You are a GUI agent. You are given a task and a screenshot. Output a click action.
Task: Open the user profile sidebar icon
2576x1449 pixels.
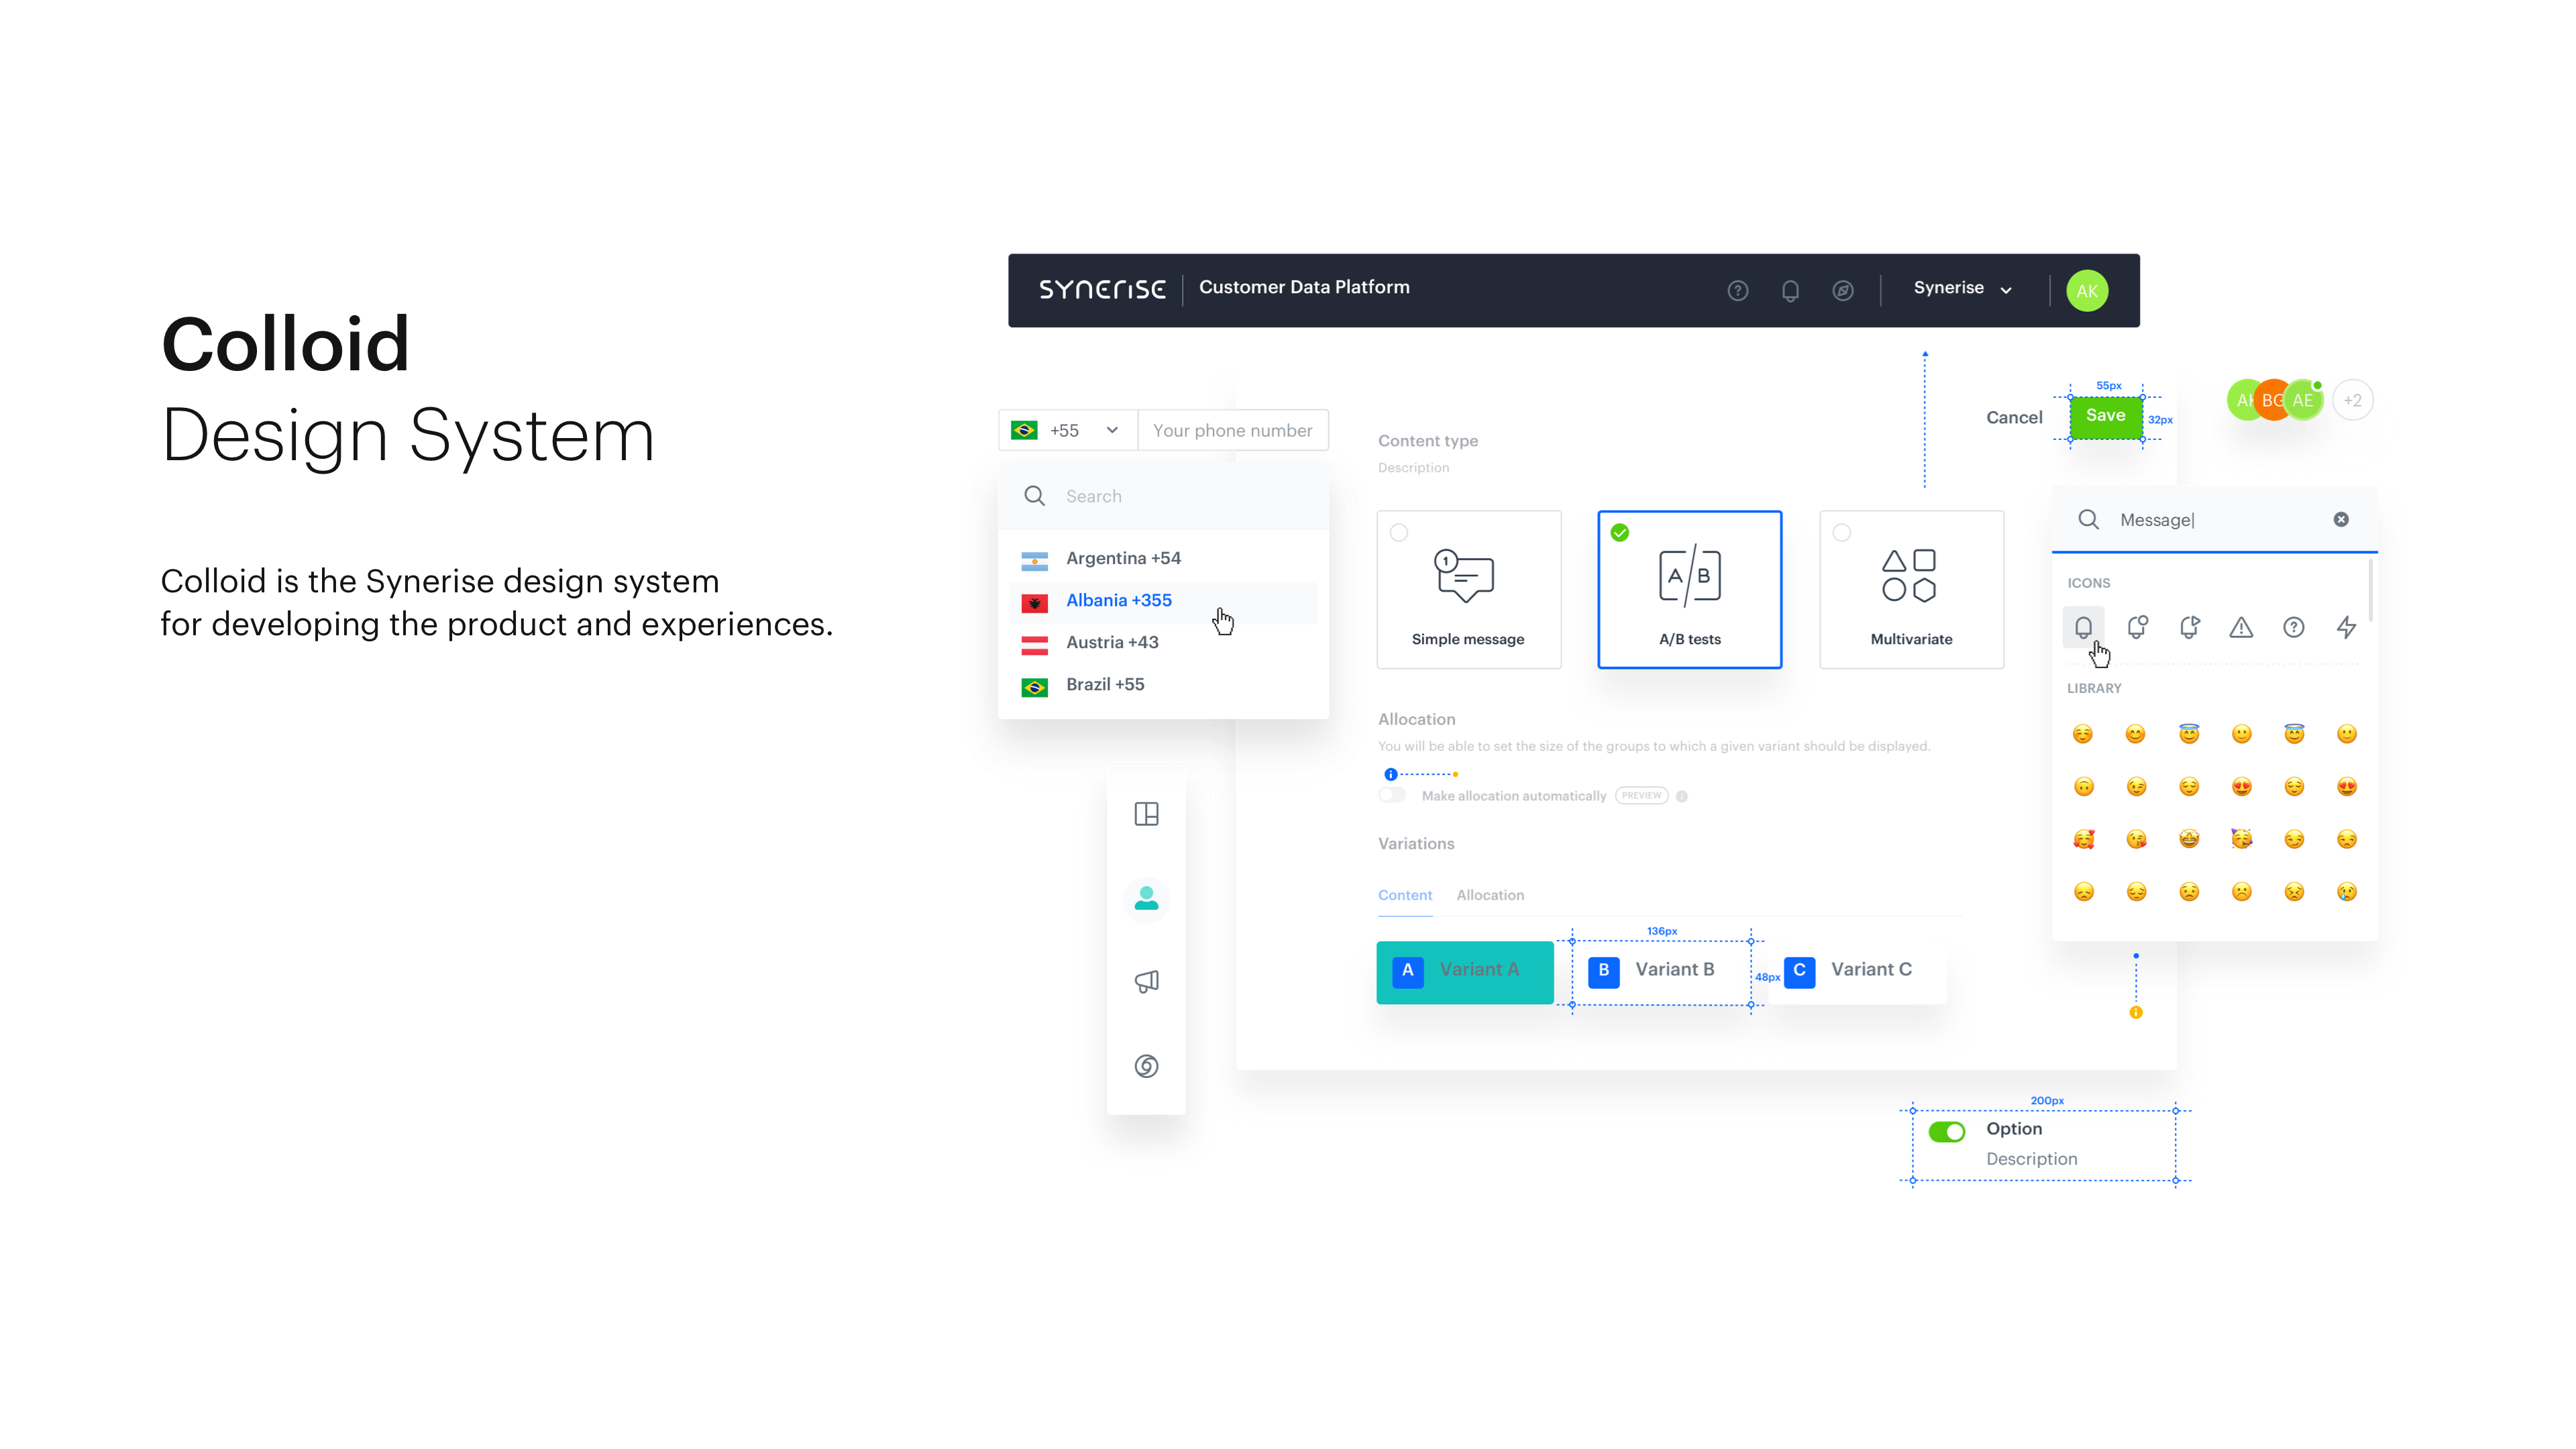coord(1147,898)
